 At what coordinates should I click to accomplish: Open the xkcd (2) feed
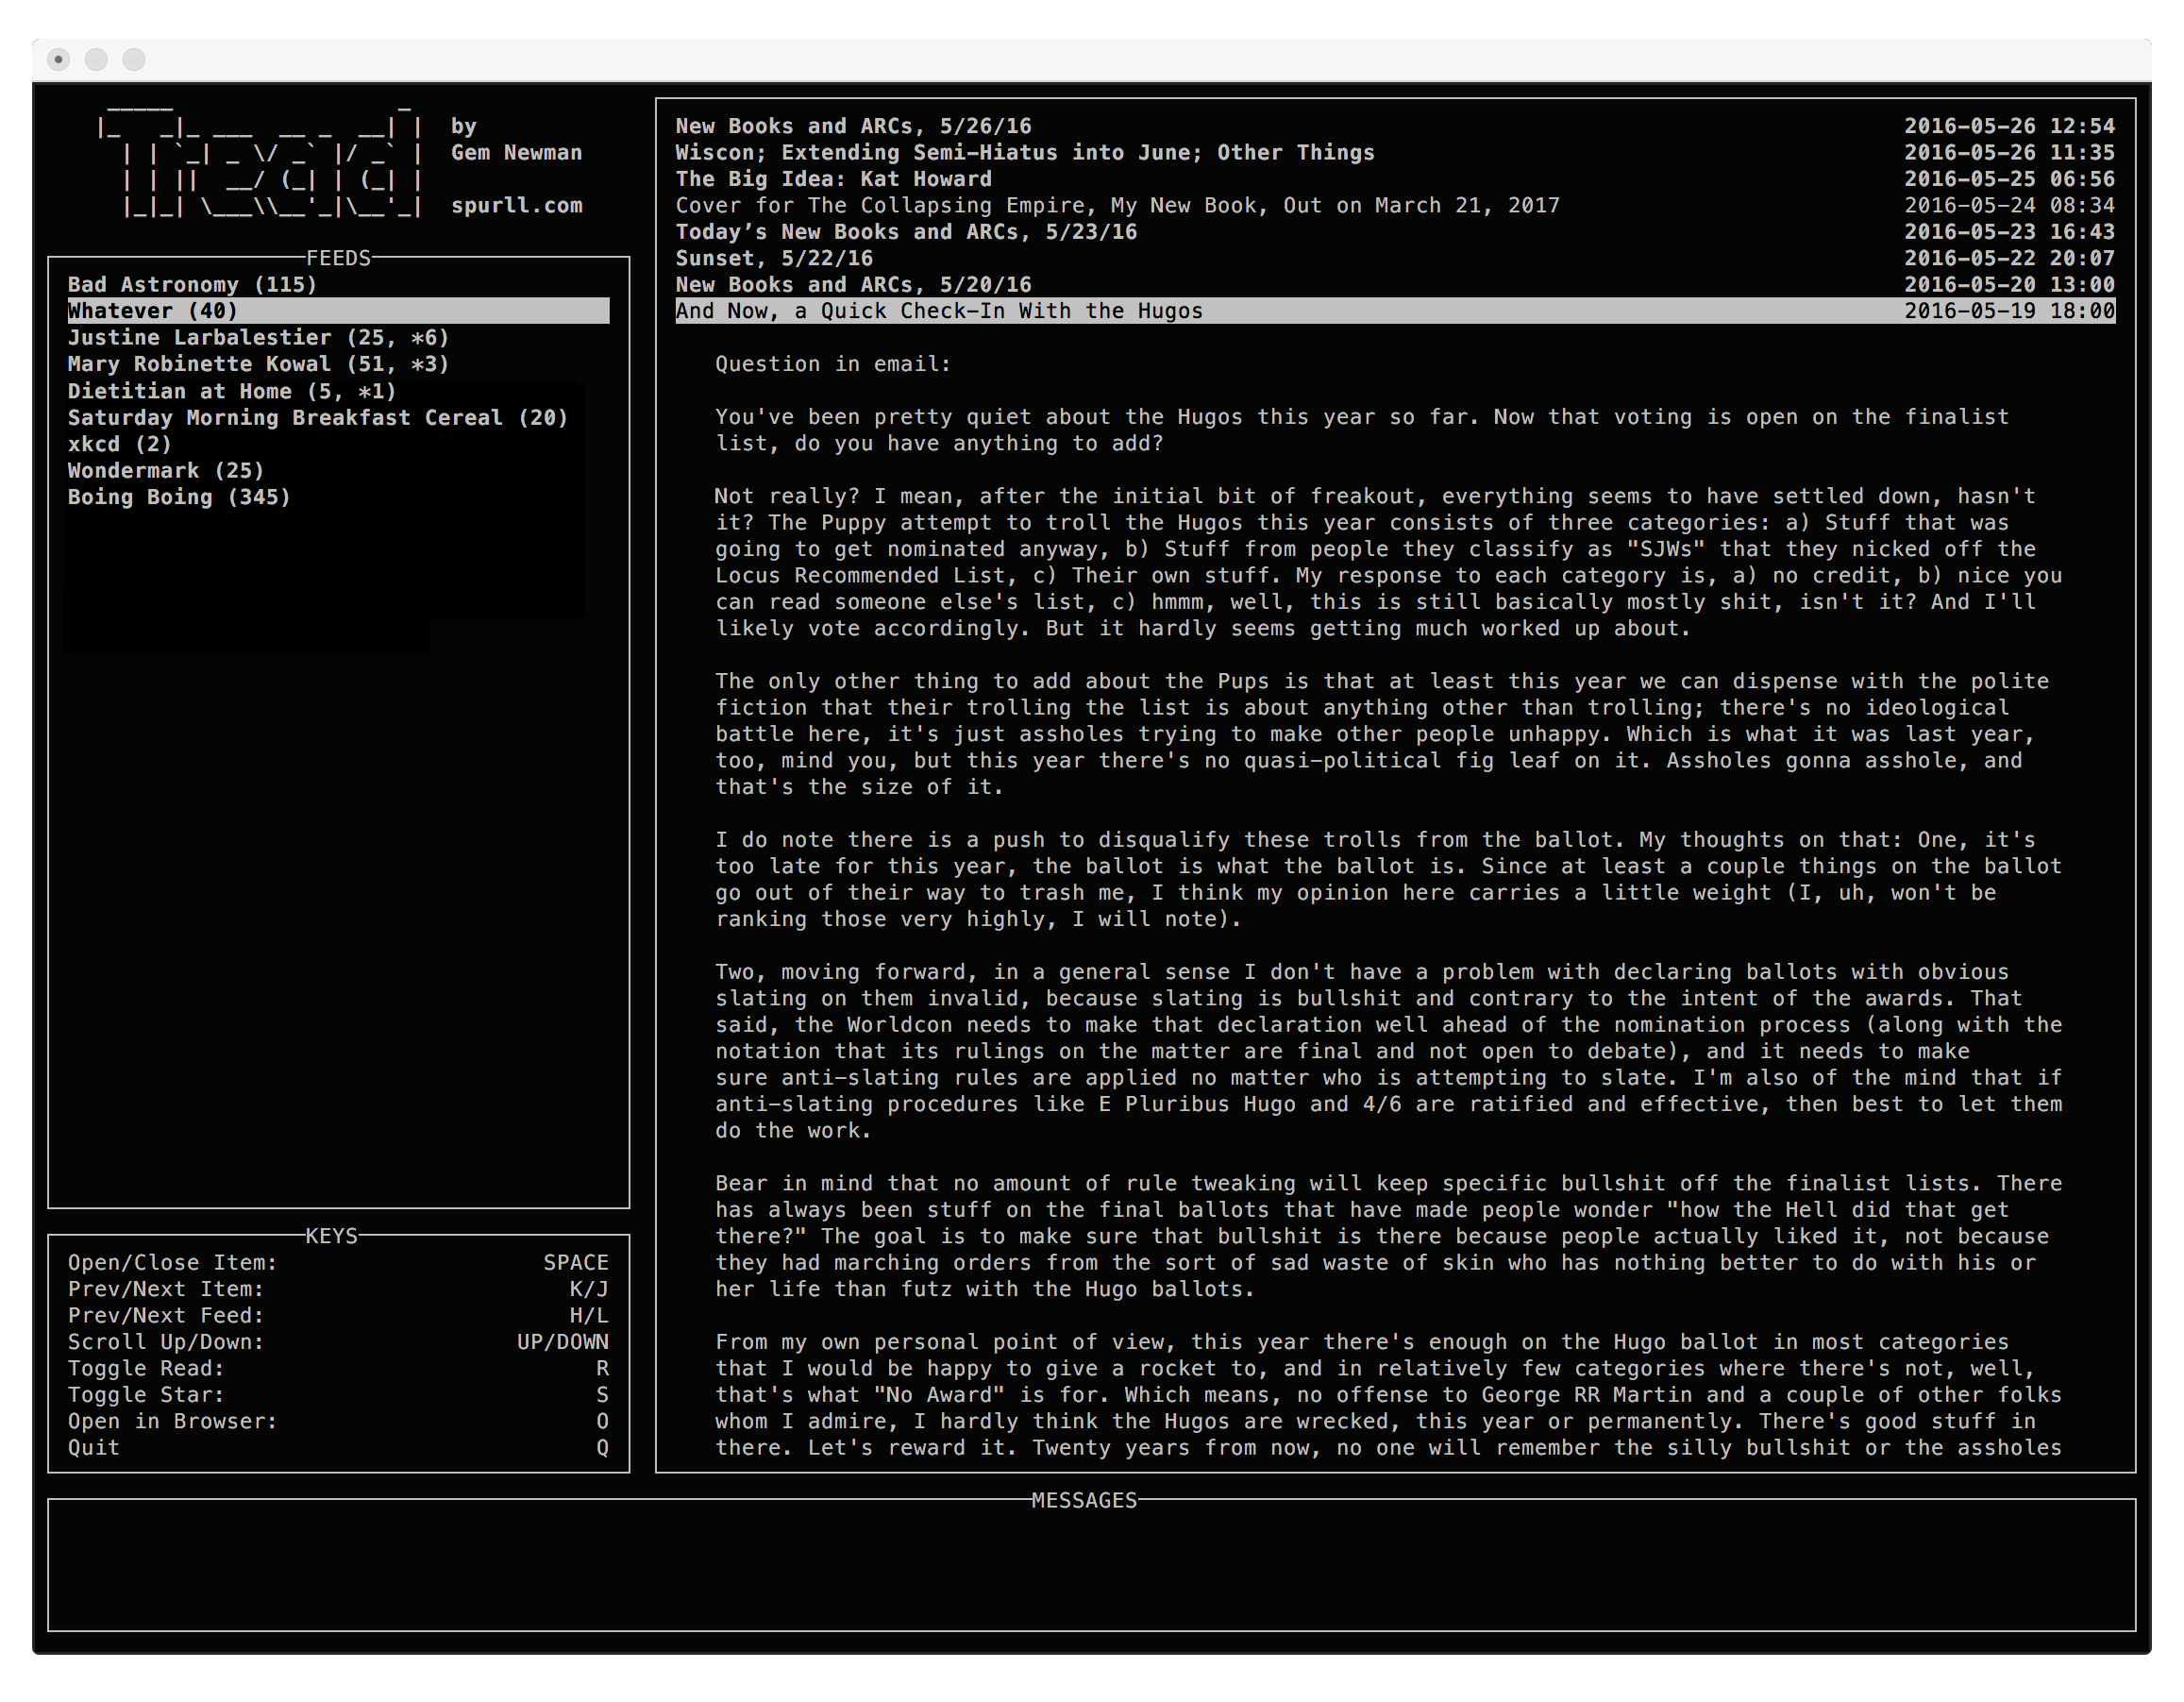(338, 444)
